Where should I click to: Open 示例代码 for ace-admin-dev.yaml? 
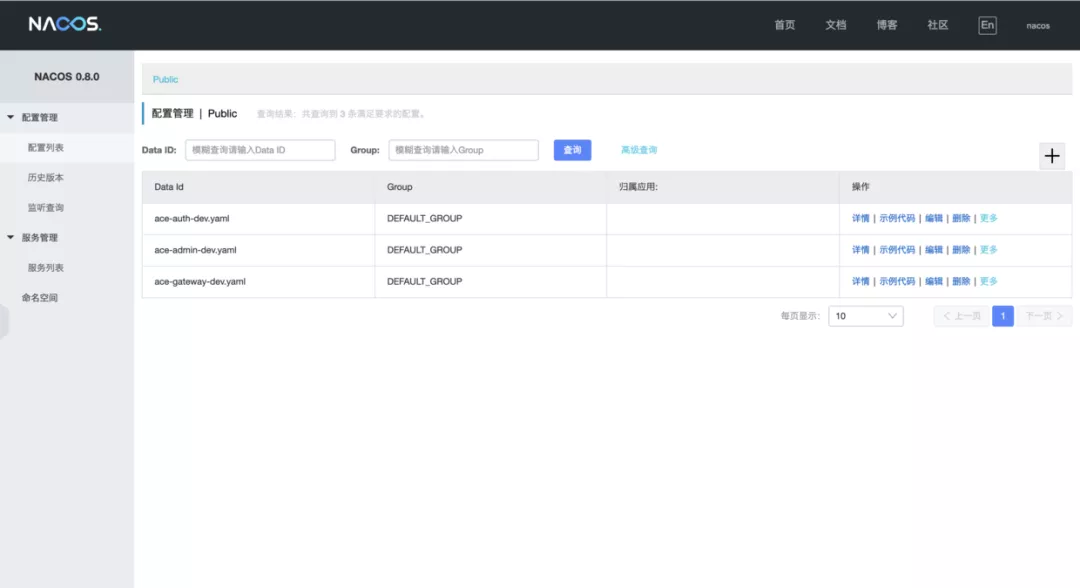click(x=898, y=250)
